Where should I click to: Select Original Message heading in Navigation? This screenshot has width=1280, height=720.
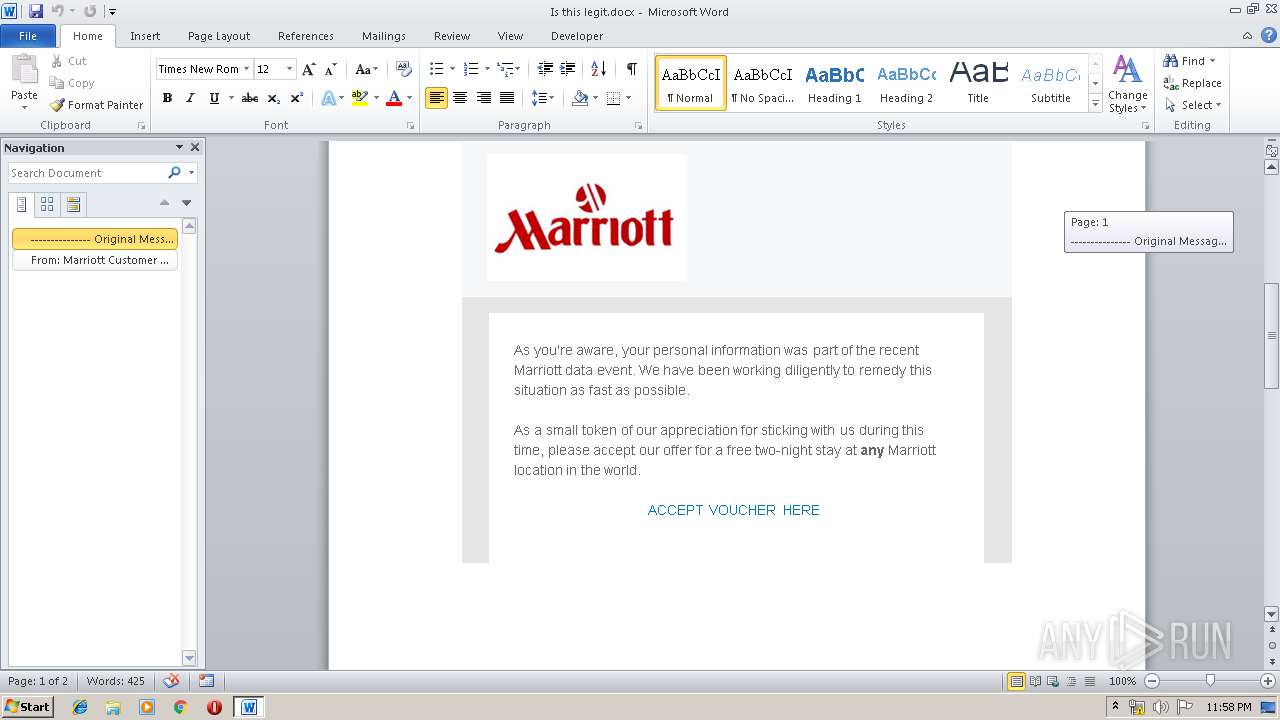pyautogui.click(x=95, y=239)
